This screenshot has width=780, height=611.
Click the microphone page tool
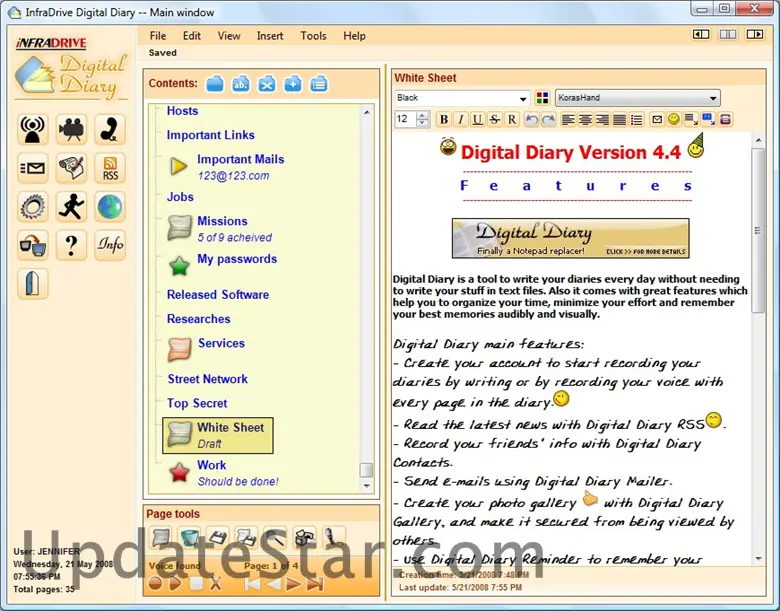point(332,537)
